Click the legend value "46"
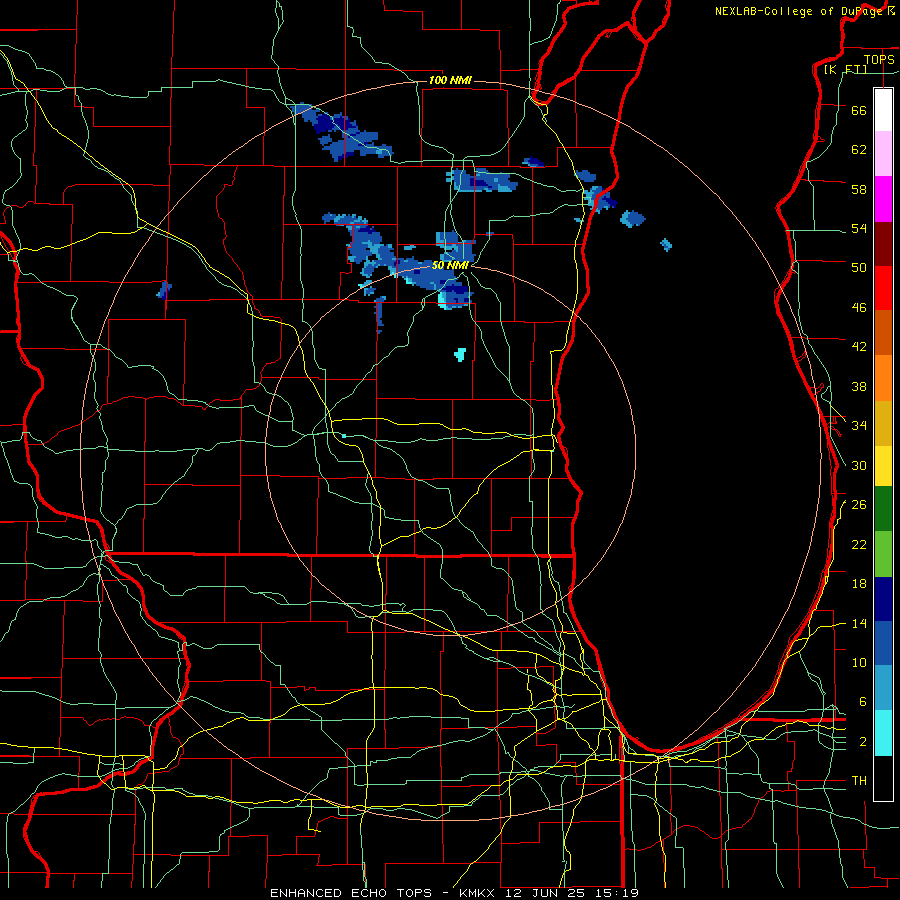Image resolution: width=900 pixels, height=900 pixels. pyautogui.click(x=859, y=308)
